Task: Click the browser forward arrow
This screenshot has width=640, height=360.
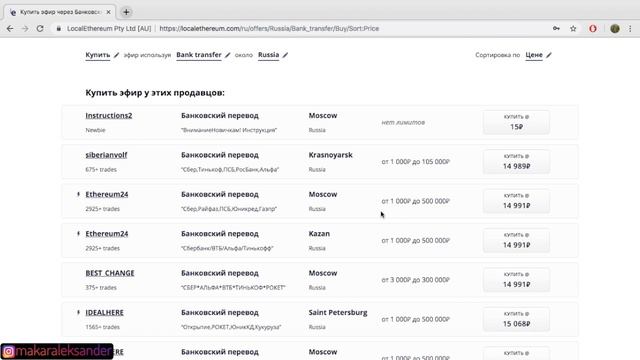Action: 25,29
